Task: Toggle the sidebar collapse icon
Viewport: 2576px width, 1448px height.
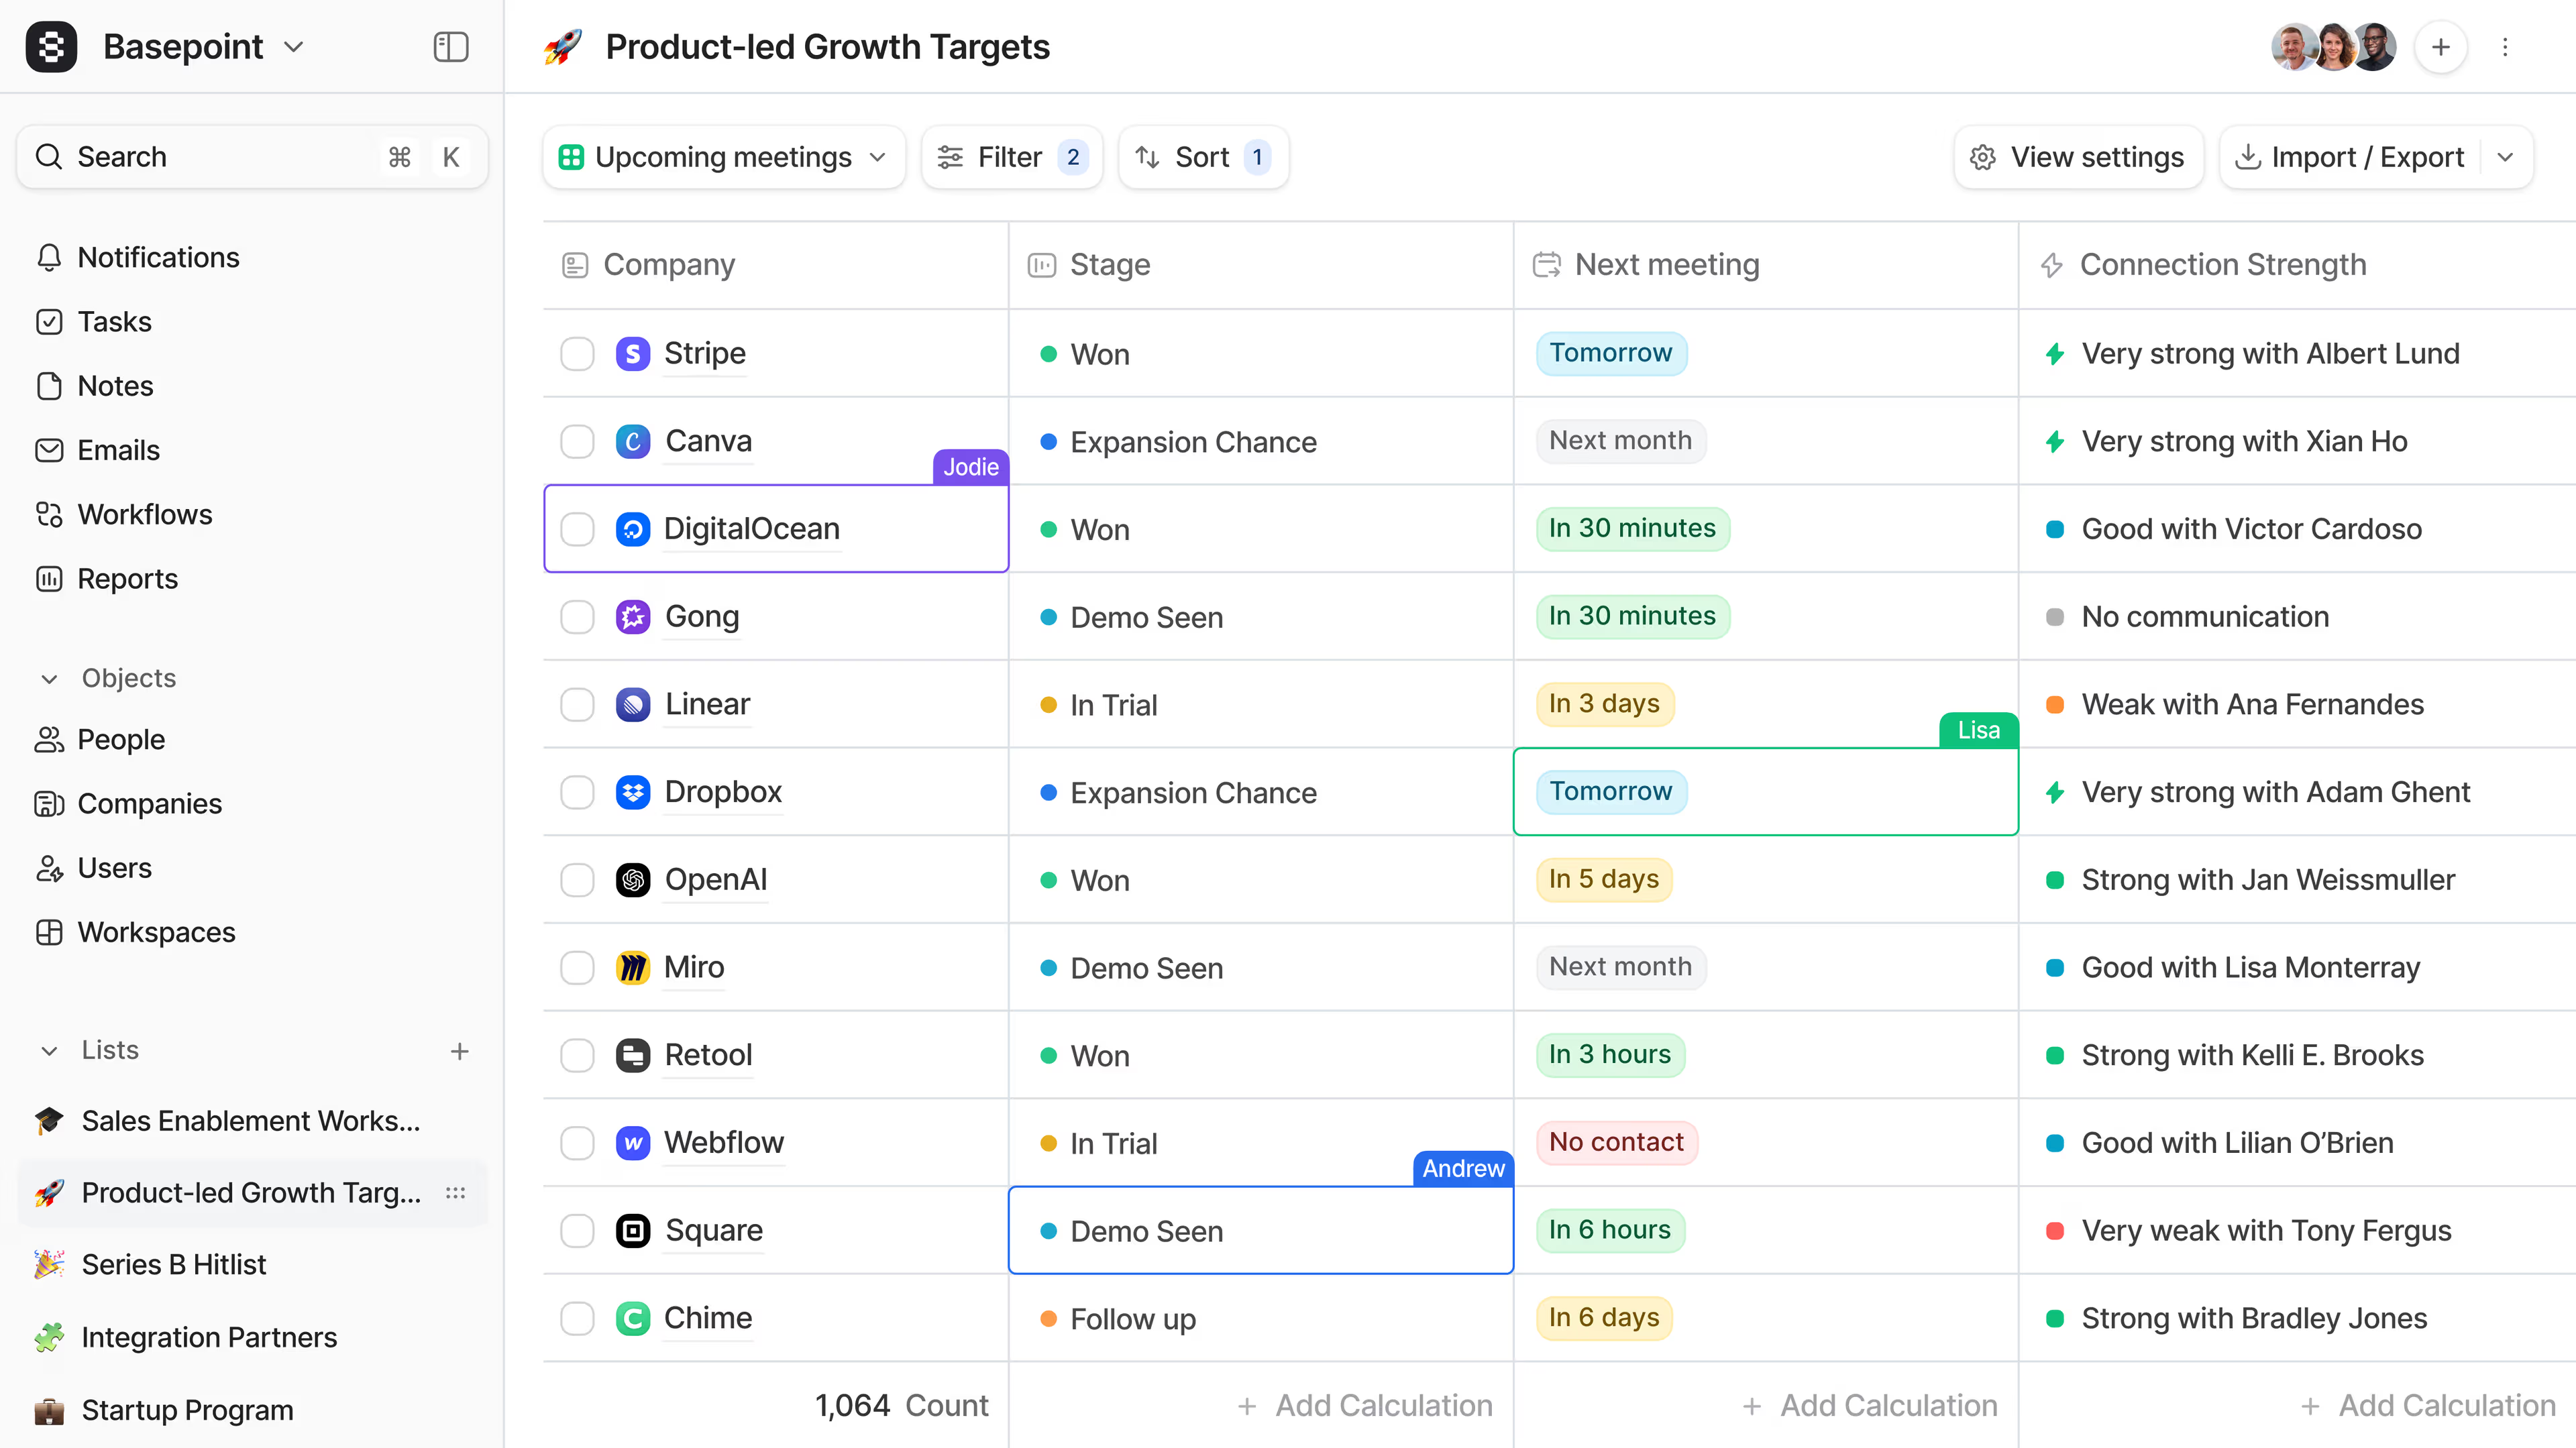Action: [450, 47]
